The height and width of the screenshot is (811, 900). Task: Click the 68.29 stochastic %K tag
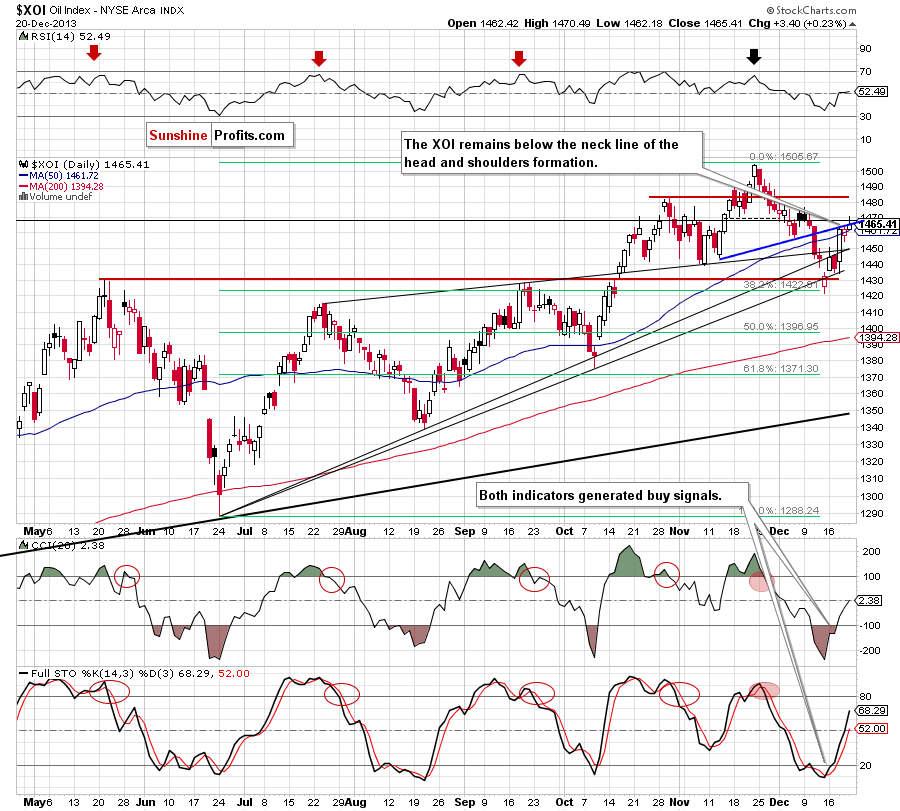tap(871, 711)
